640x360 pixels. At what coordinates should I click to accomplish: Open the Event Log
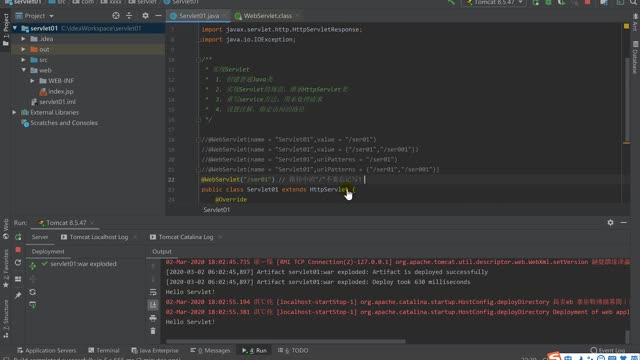click(608, 350)
